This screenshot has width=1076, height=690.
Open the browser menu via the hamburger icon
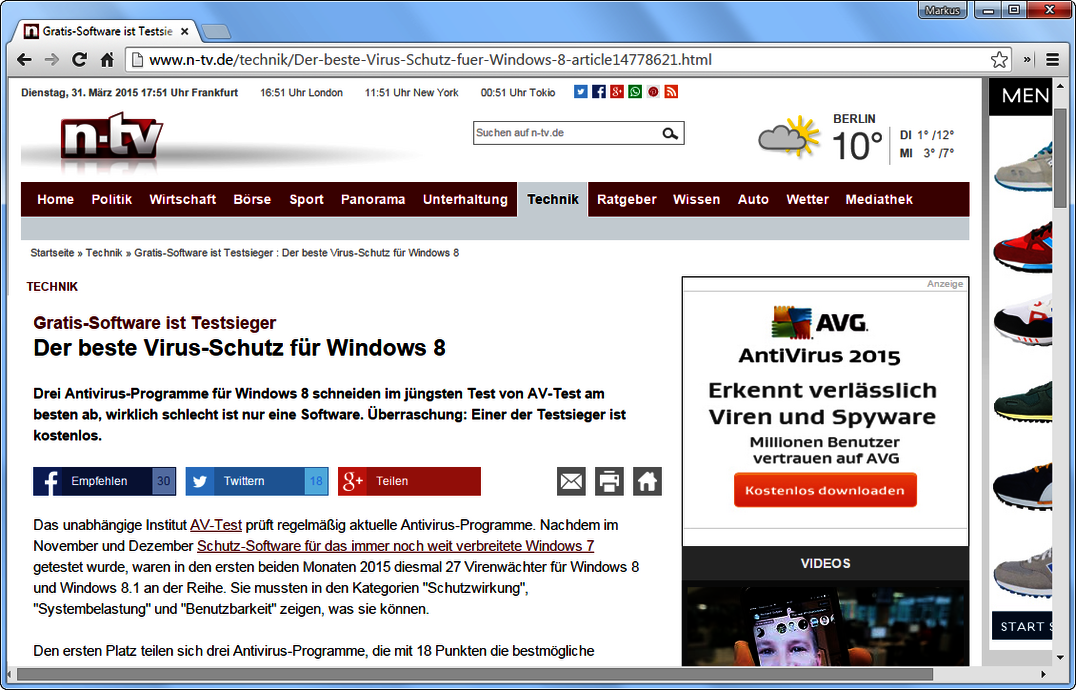1052,60
